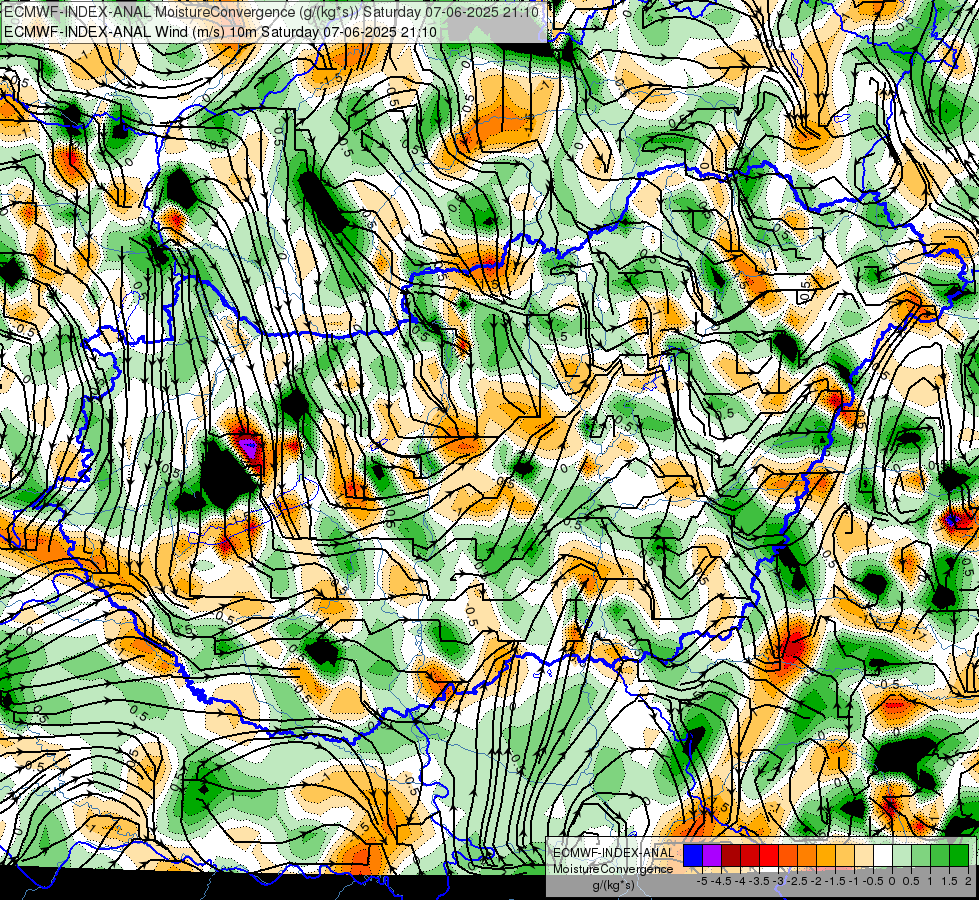The height and width of the screenshot is (900, 979).
Task: Click the 'Wind (m/s) 10m' title line
Action: tap(220, 31)
